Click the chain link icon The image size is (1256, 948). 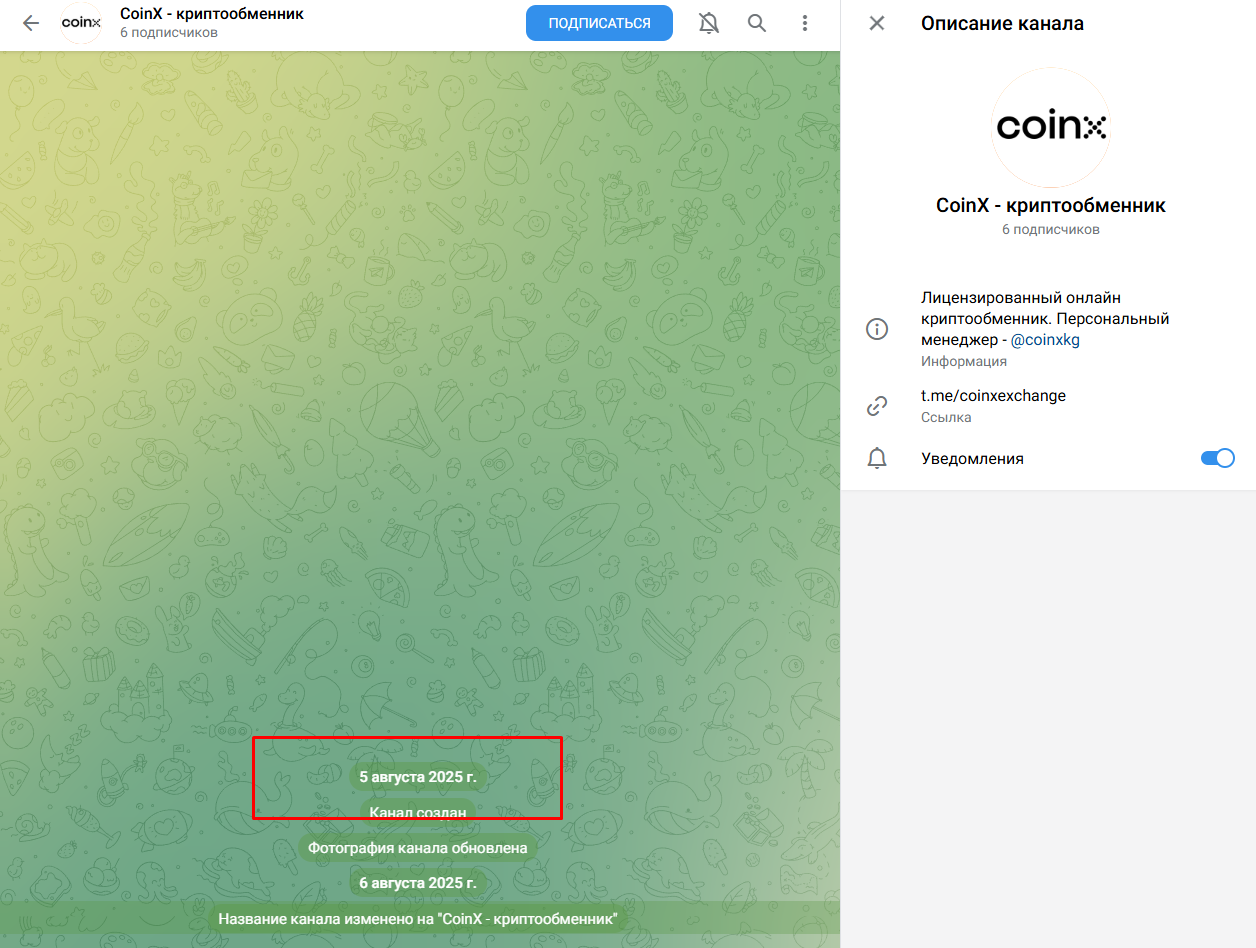point(877,405)
